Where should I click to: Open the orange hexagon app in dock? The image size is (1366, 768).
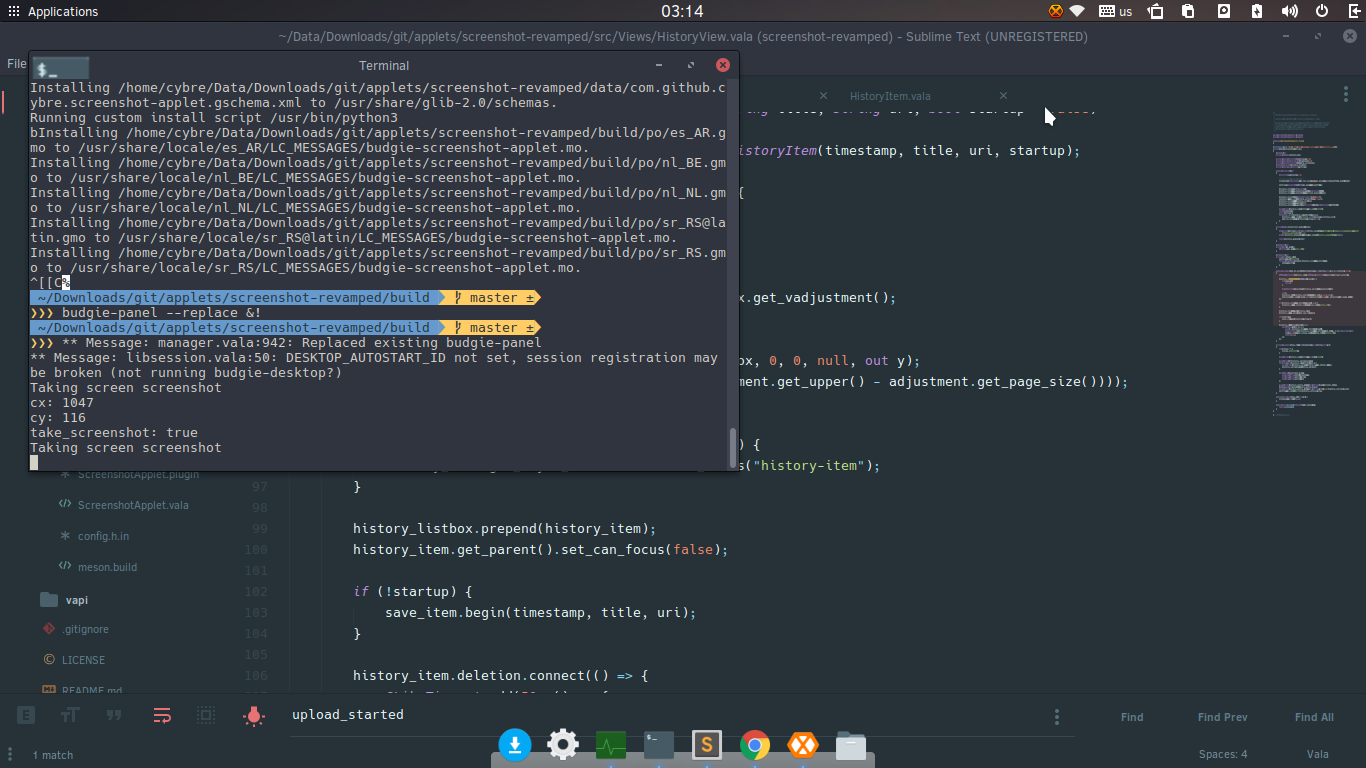[803, 745]
